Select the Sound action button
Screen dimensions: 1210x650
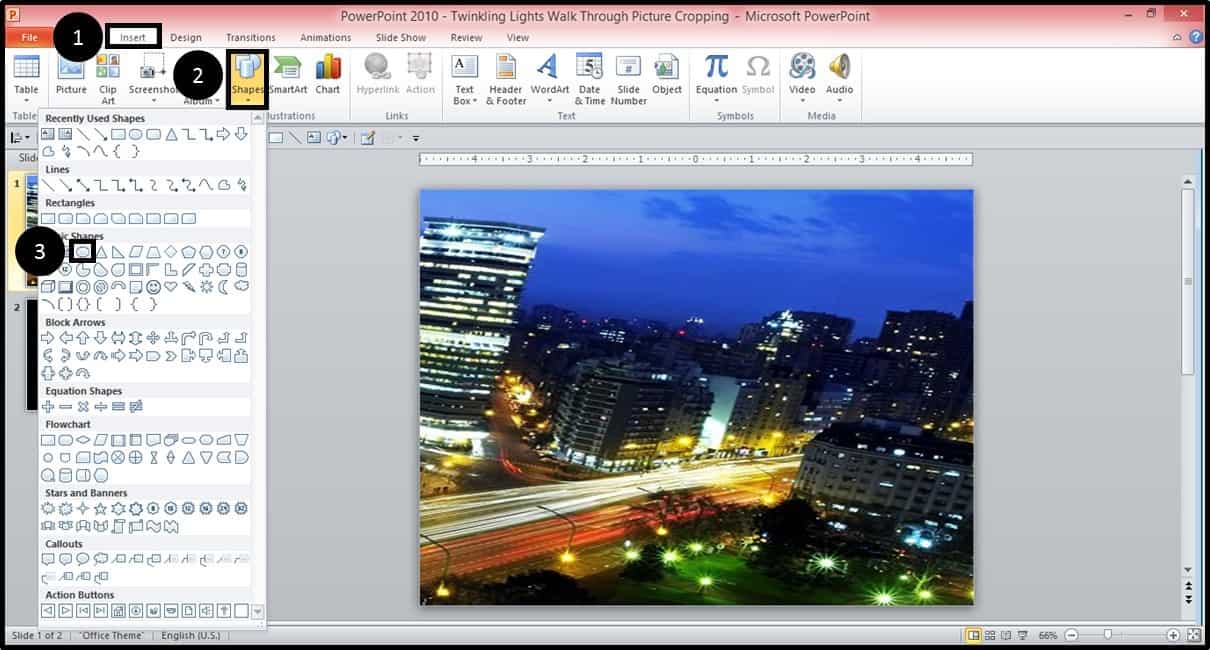206,610
